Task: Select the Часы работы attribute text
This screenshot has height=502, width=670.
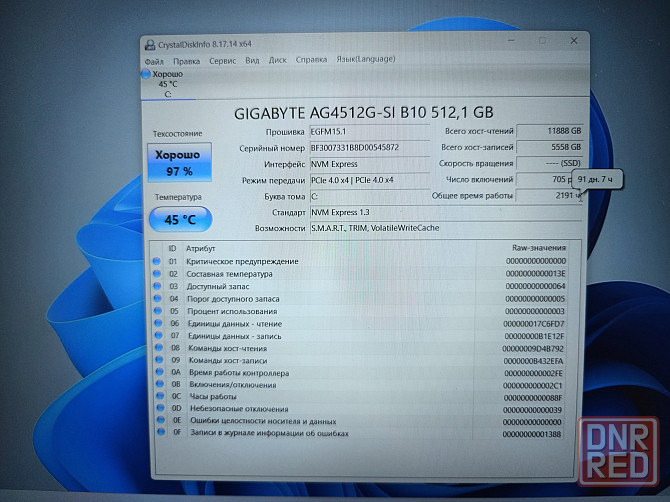Action: (213, 396)
